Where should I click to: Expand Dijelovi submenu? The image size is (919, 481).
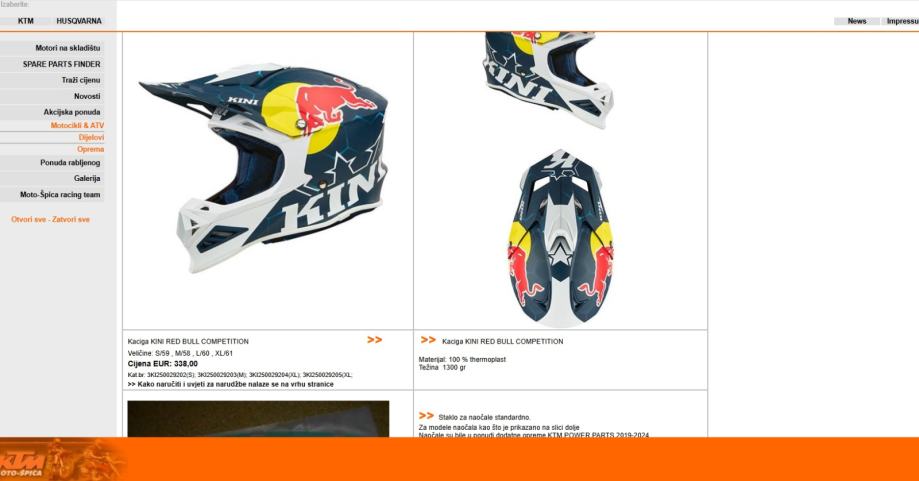coord(91,138)
